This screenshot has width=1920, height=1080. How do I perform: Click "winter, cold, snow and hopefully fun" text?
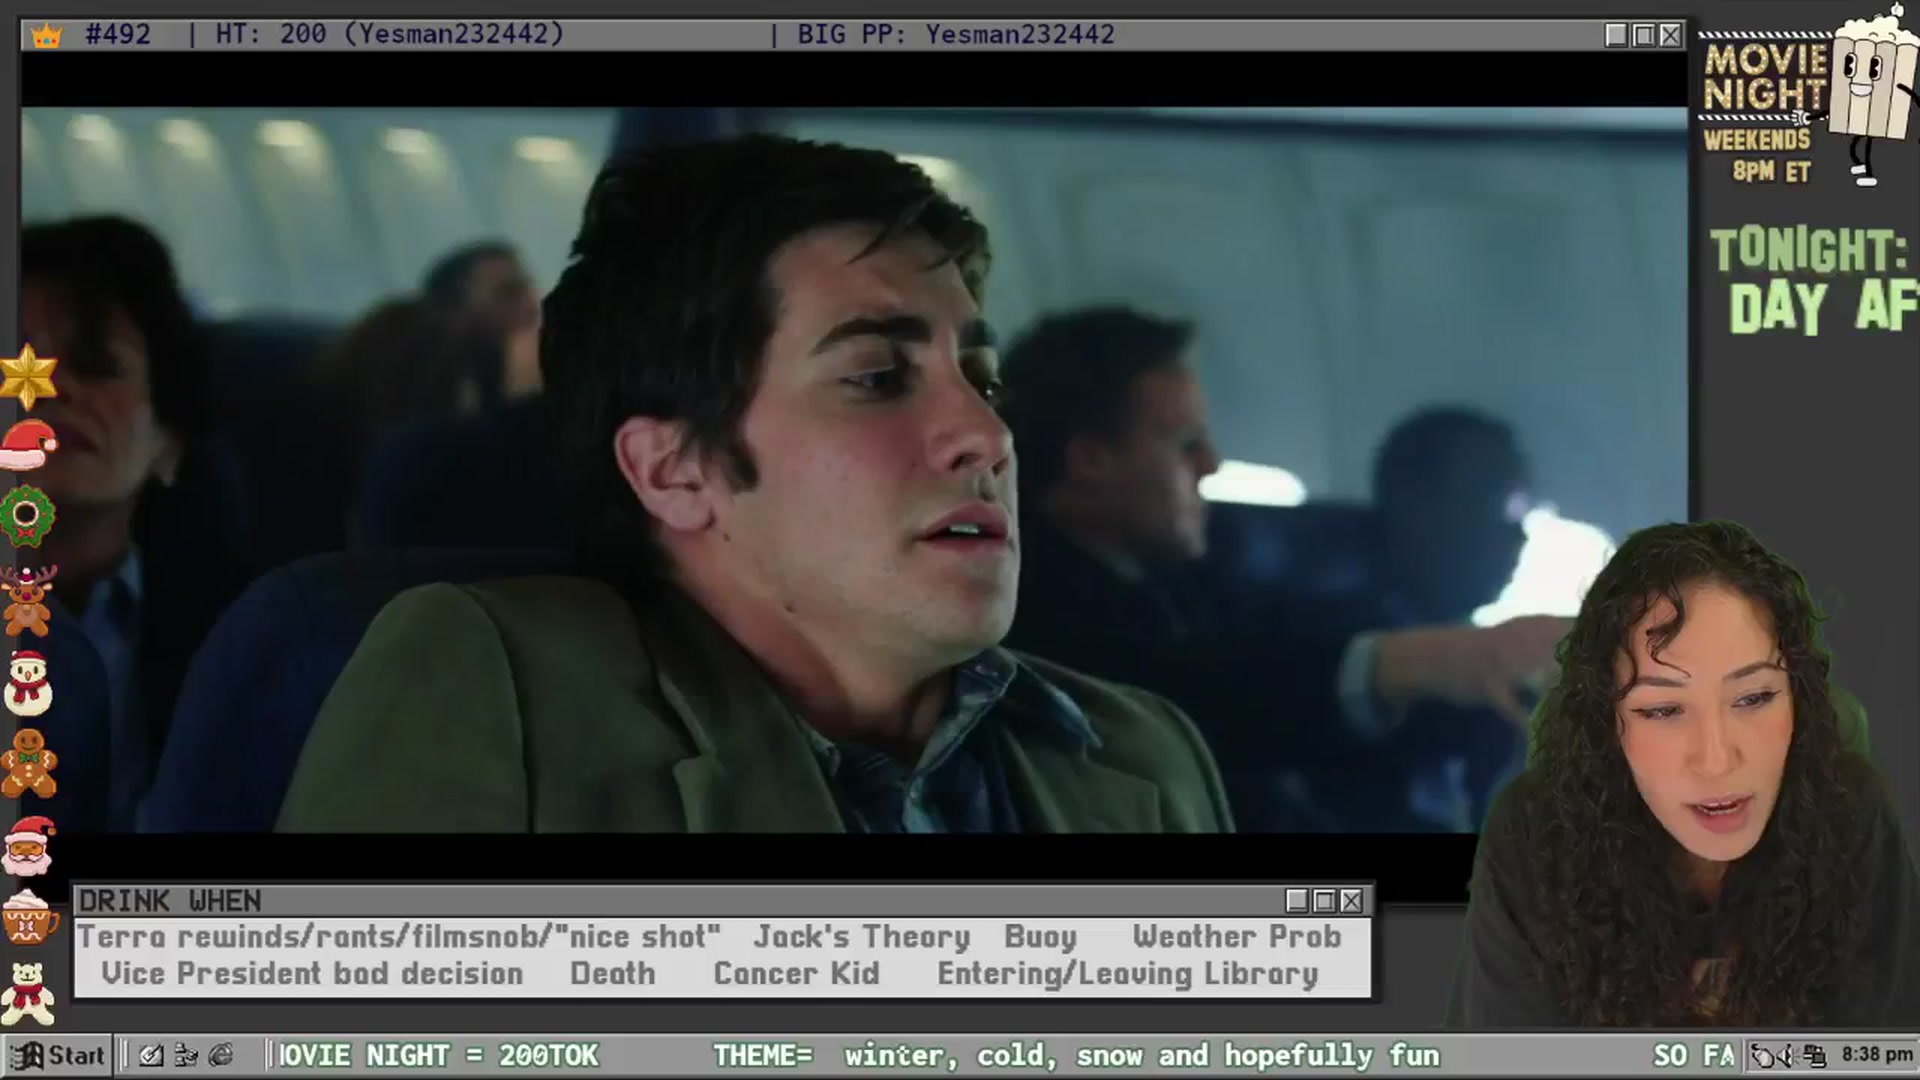pos(1142,1056)
